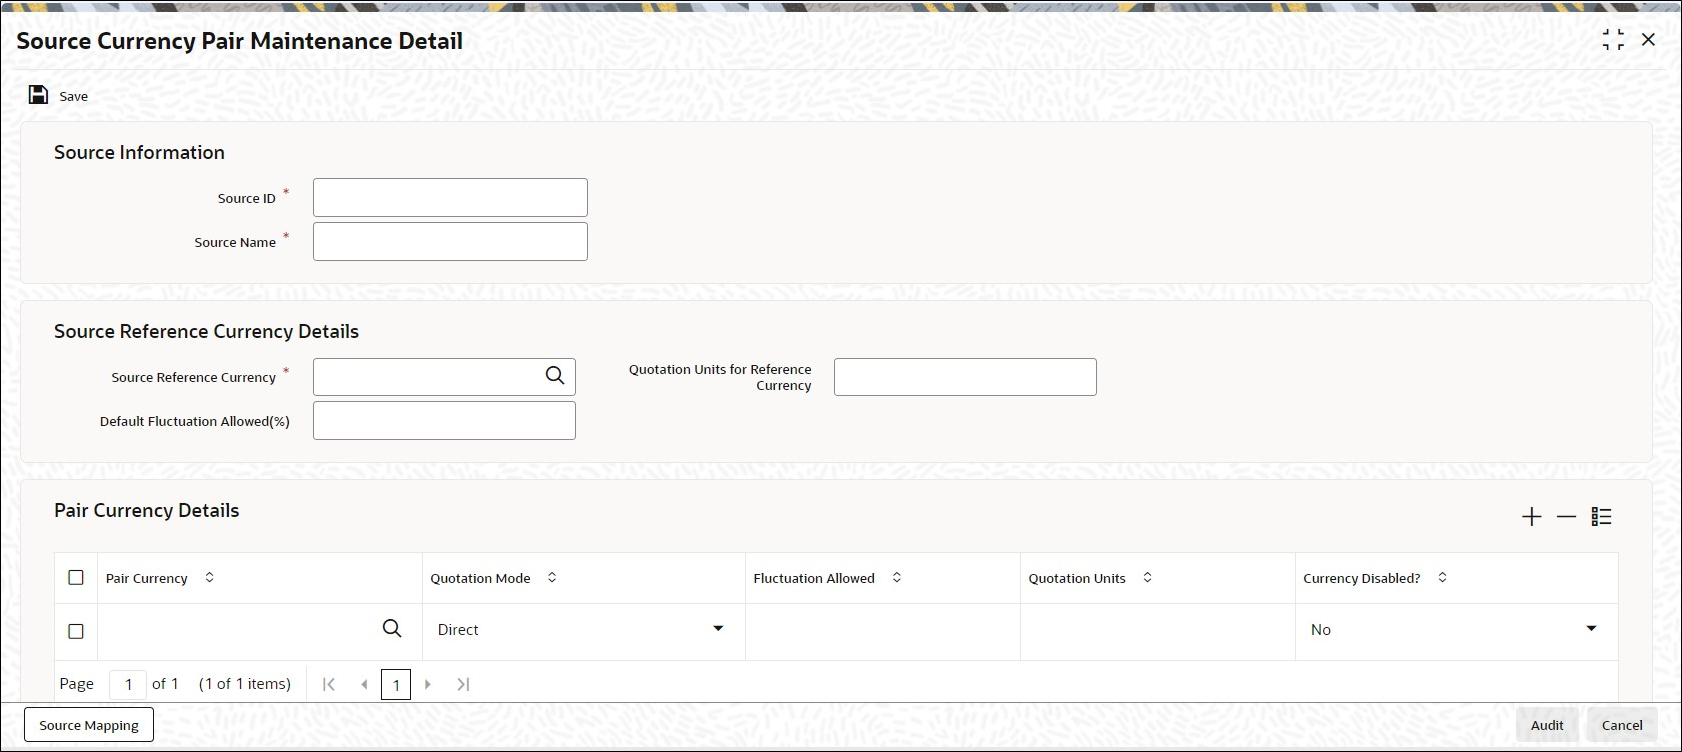
Task: Click the Source Mapping button
Action: point(89,725)
